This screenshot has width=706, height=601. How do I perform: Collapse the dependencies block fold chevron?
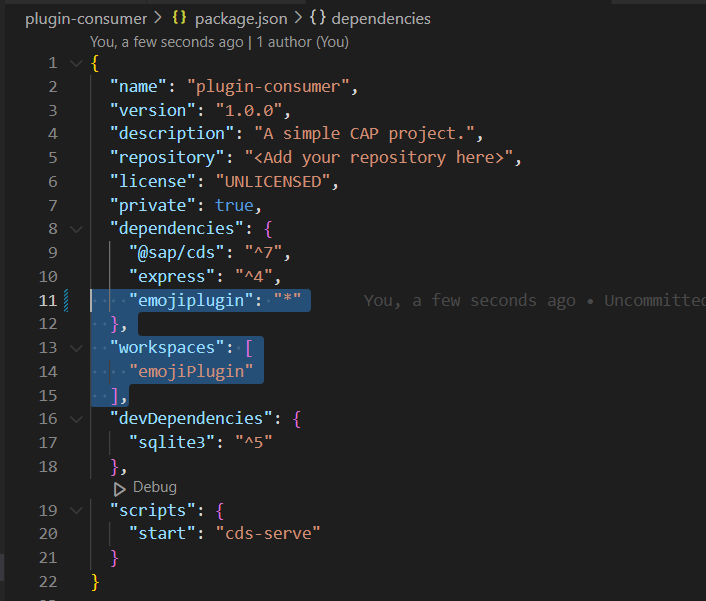pyautogui.click(x=77, y=229)
